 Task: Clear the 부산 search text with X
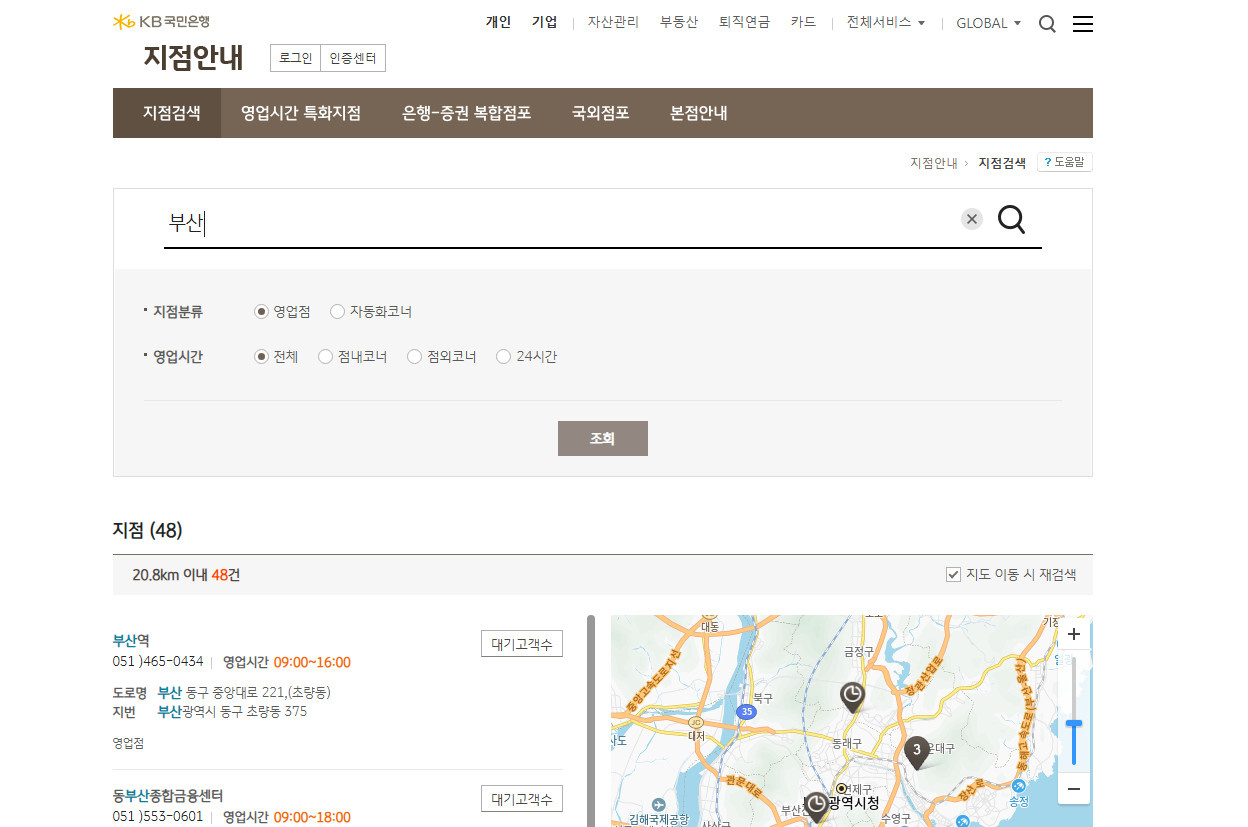(972, 219)
